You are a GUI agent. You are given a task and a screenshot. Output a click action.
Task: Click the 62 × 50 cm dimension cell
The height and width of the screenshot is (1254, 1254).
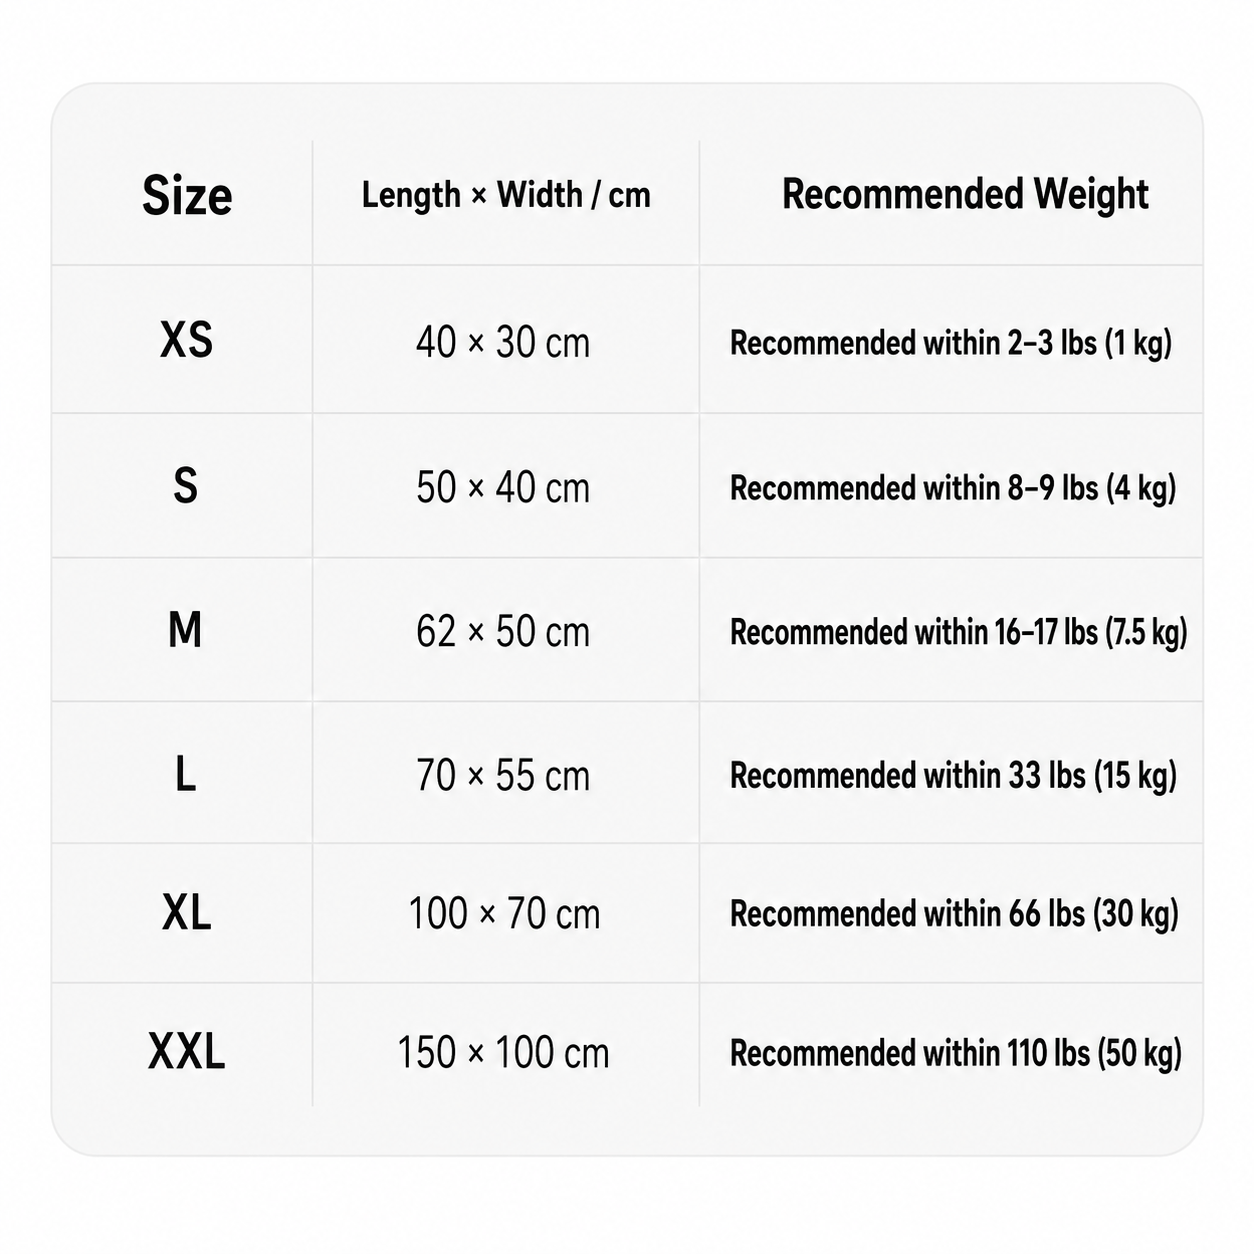pos(503,631)
